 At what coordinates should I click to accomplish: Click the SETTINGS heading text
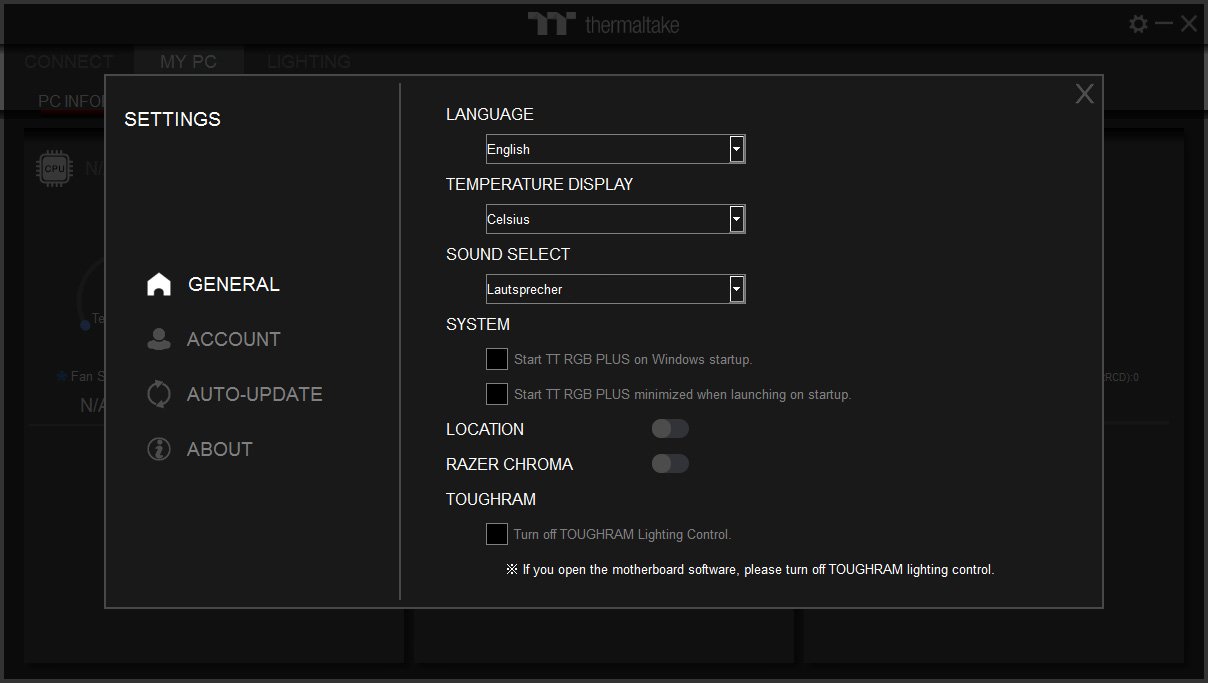pos(172,119)
